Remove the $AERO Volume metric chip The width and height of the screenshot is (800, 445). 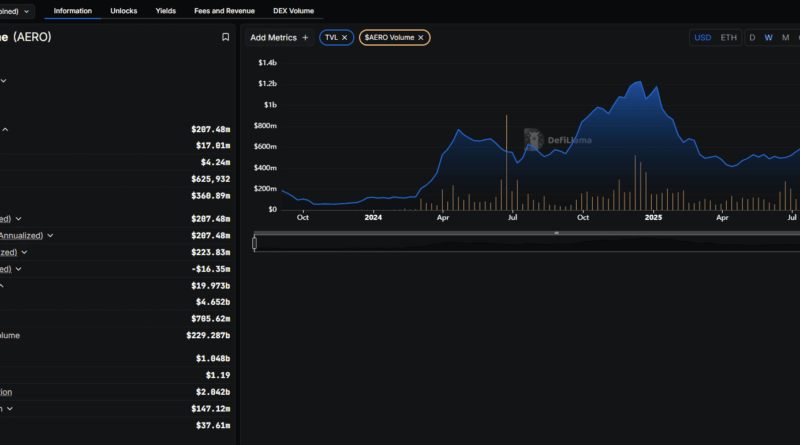(x=420, y=38)
